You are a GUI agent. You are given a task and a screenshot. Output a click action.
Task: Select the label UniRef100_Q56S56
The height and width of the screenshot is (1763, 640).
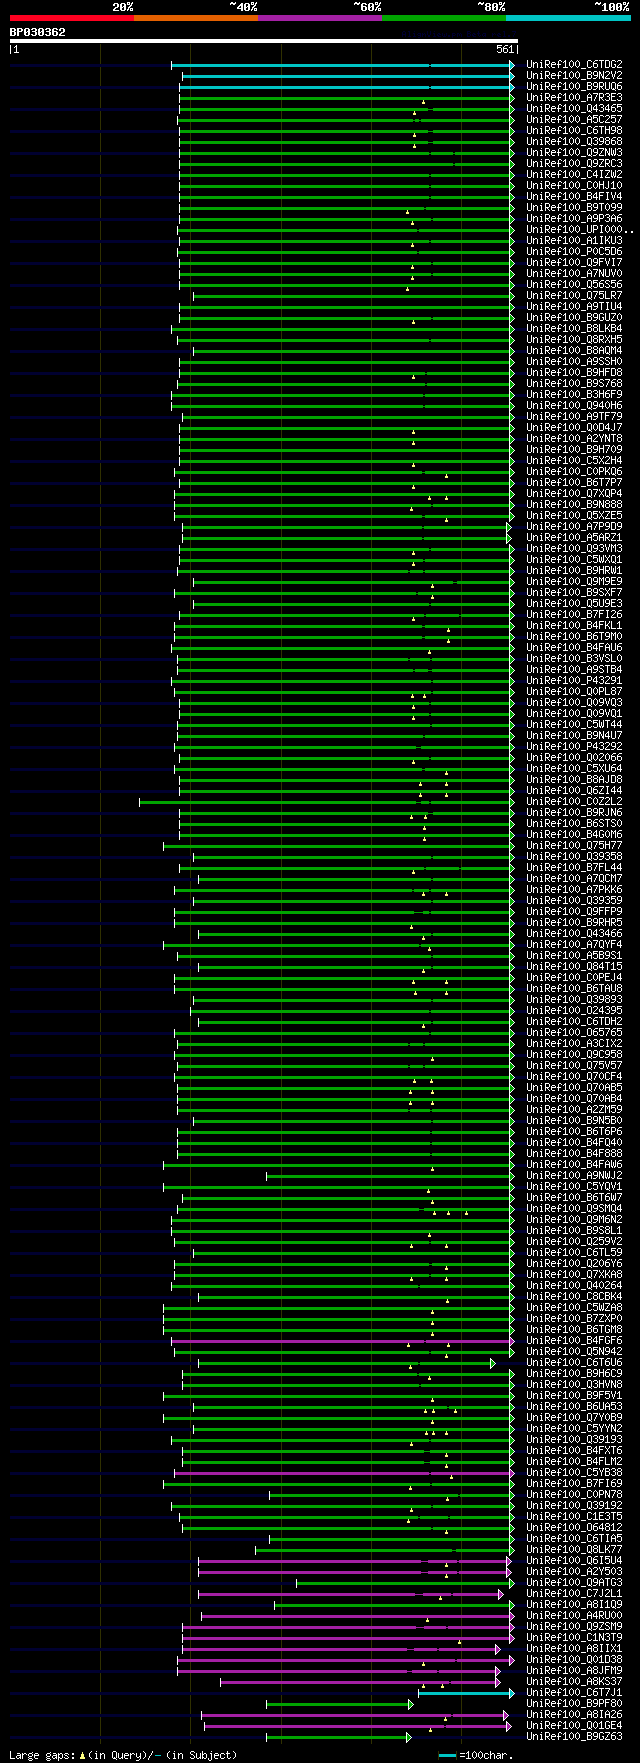tap(574, 284)
